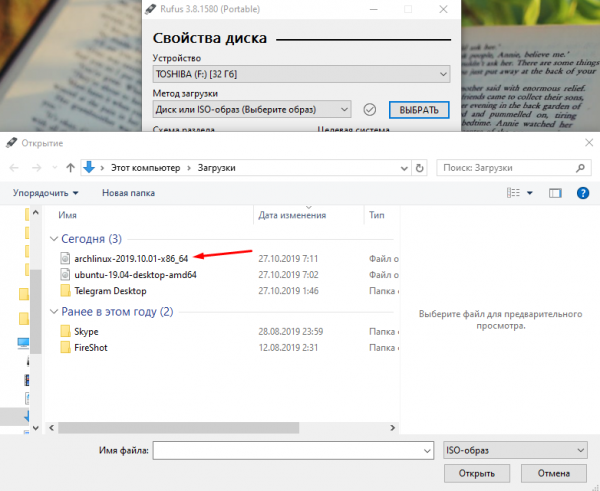The height and width of the screenshot is (491, 600).
Task: Open the view options dropdown arrow
Action: point(530,193)
